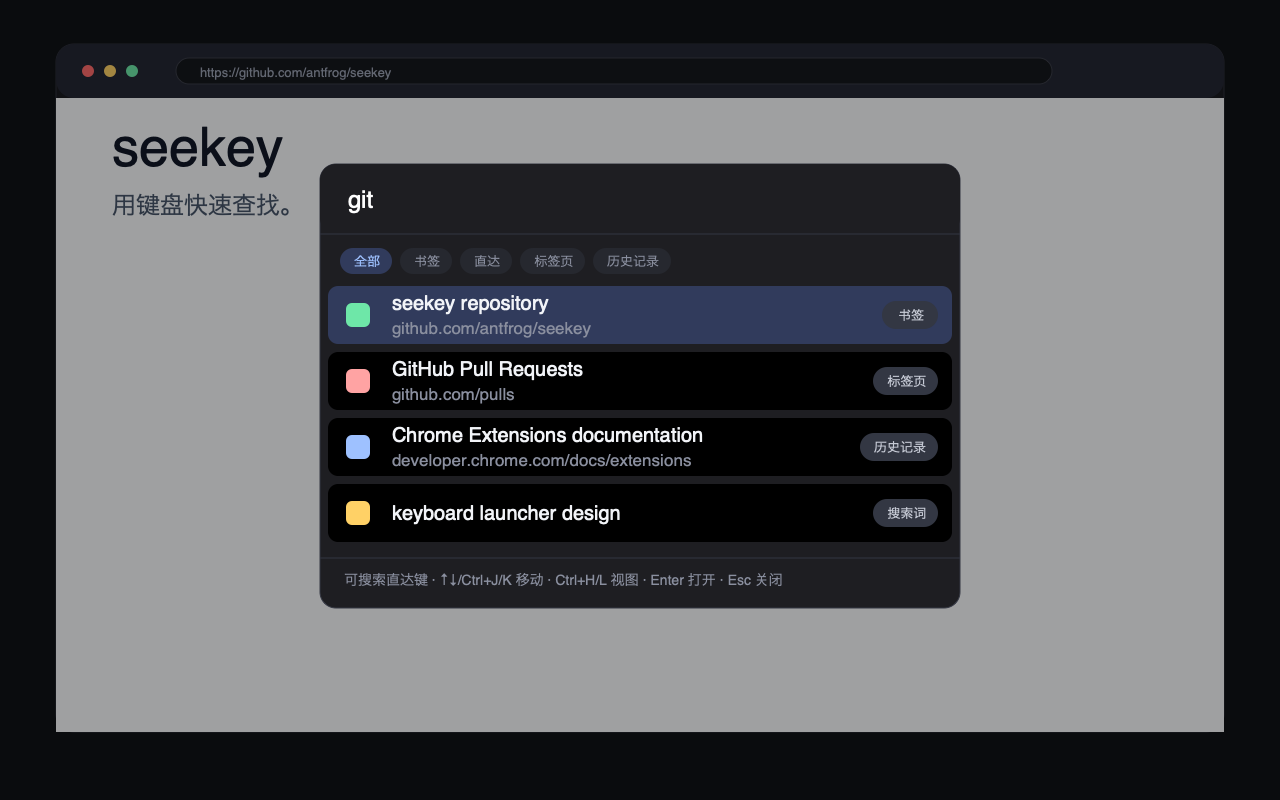The height and width of the screenshot is (800, 1280).
Task: Select the keyboard launcher design search suggestion
Action: pyautogui.click(x=640, y=513)
